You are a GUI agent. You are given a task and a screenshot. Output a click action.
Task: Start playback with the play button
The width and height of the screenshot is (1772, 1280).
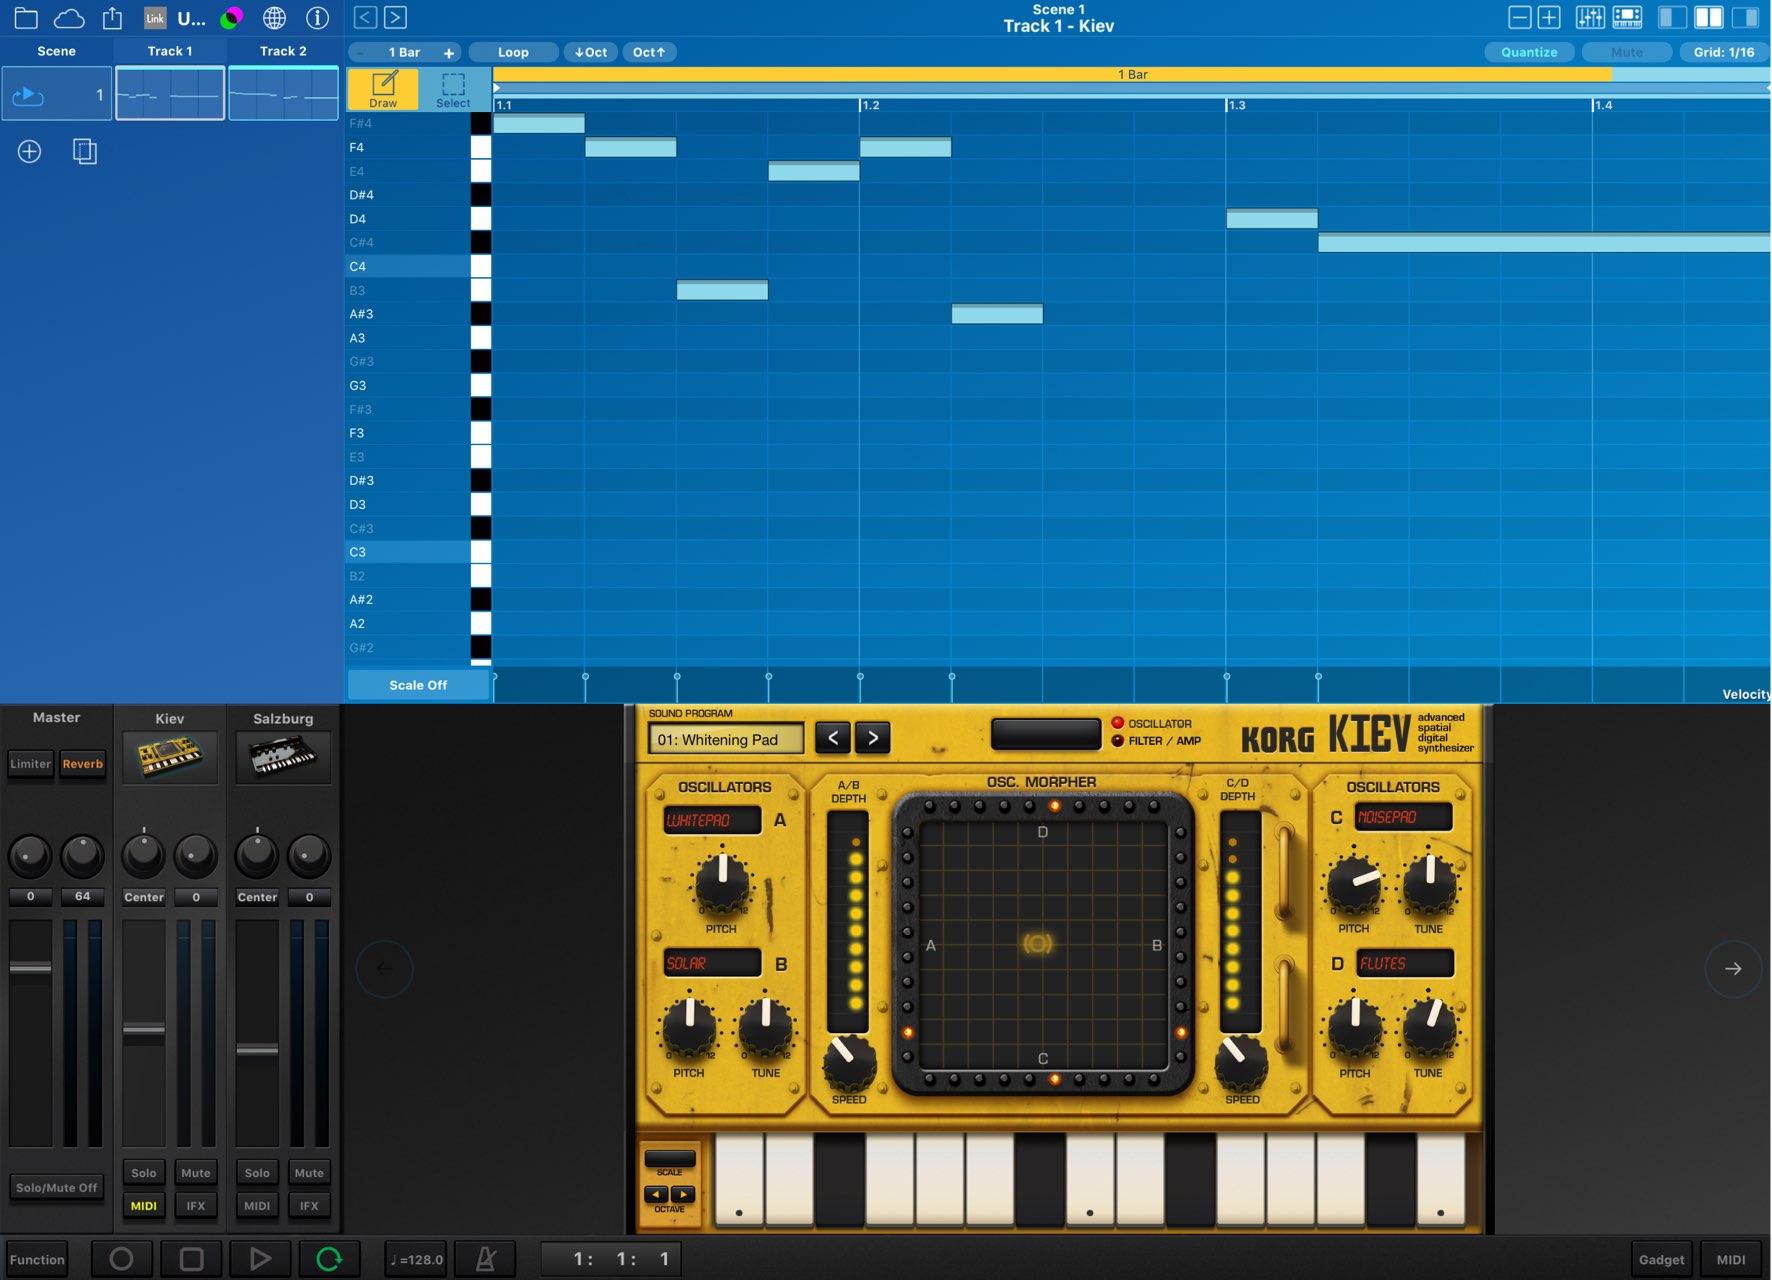[x=260, y=1259]
